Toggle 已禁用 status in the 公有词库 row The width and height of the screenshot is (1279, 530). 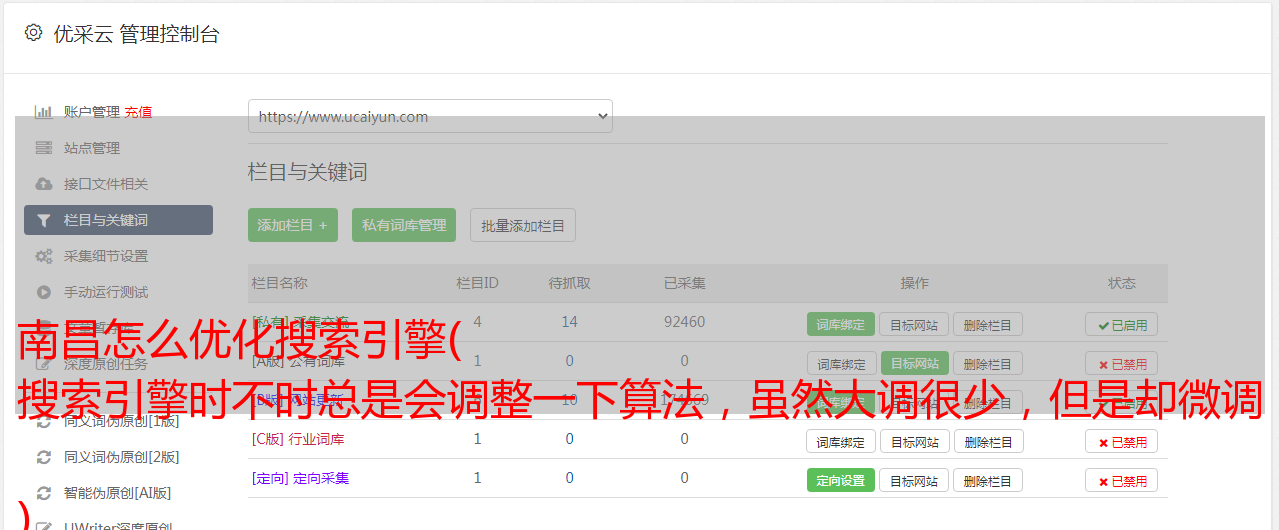click(1122, 363)
